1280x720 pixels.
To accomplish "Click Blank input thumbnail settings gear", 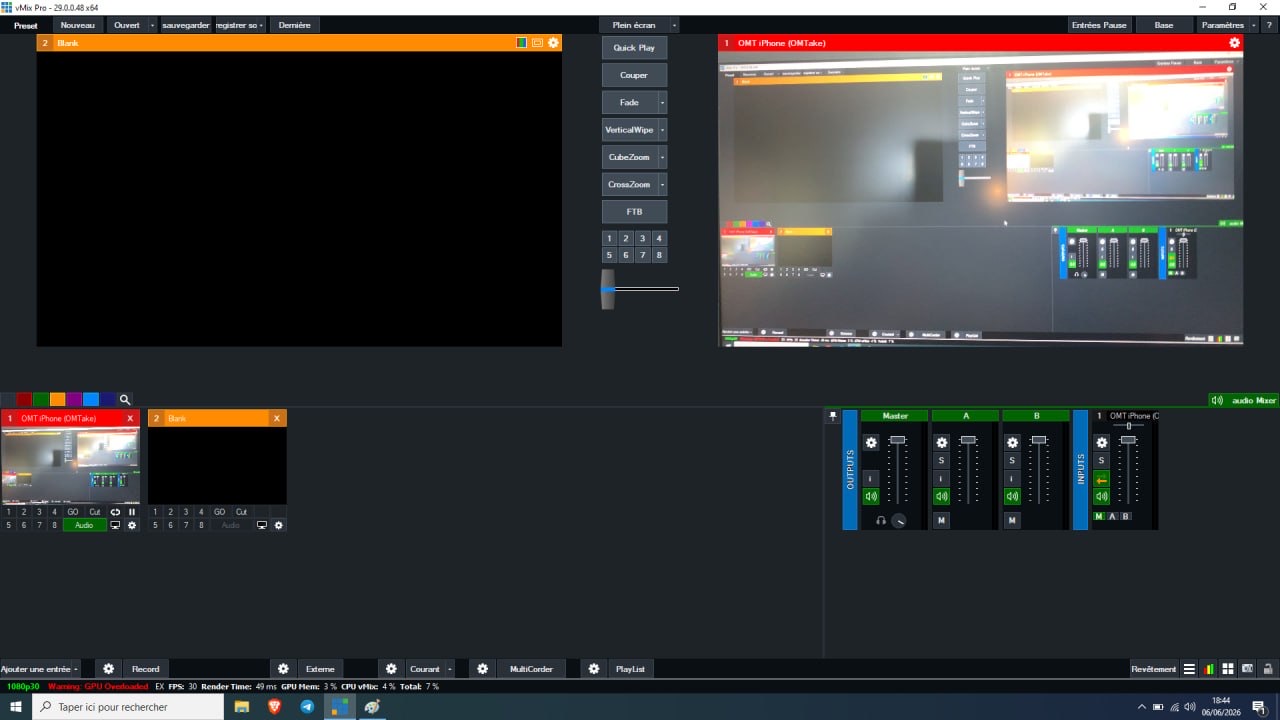I will 279,525.
